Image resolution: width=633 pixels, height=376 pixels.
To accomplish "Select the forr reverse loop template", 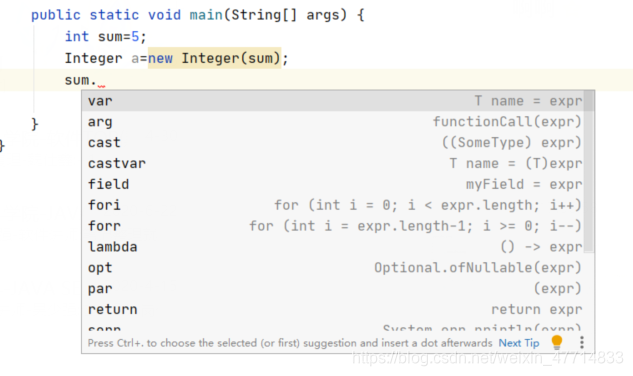I will click(x=335, y=226).
